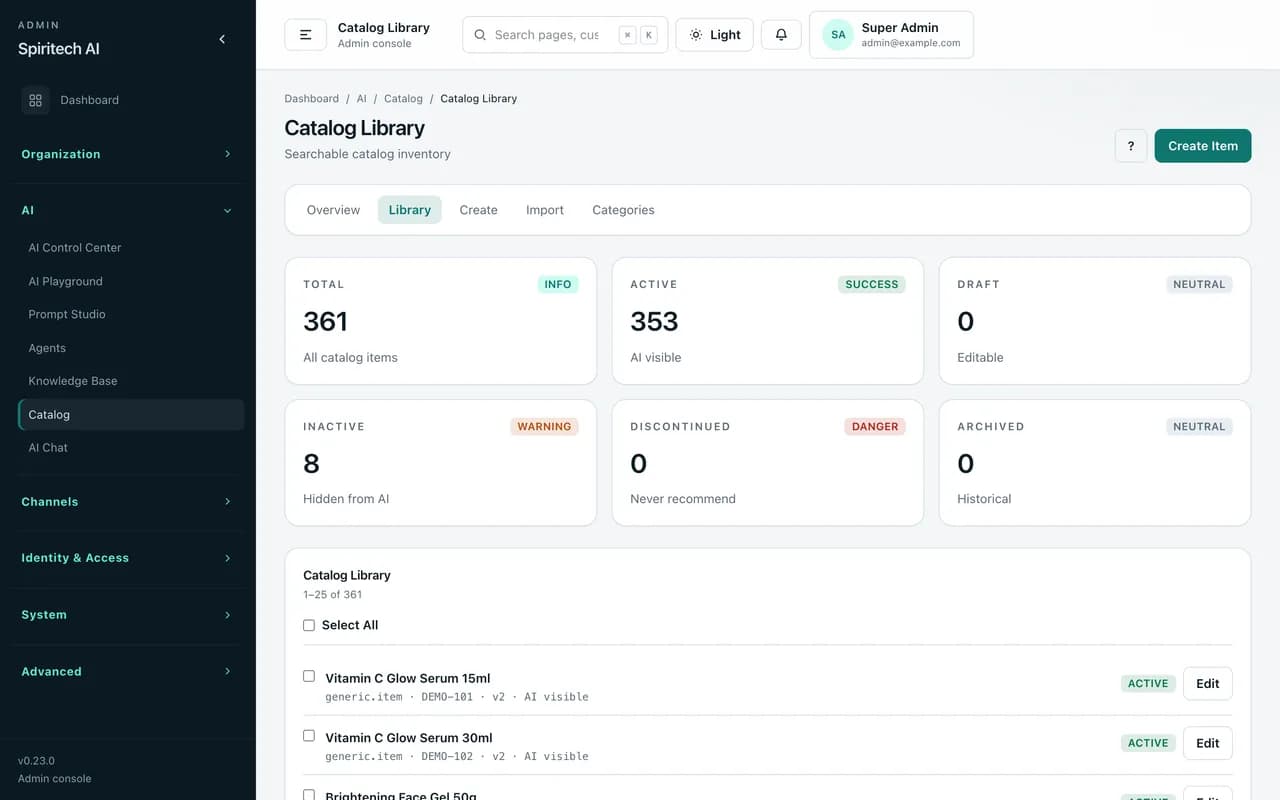Tick the Select All checkbox

(309, 625)
